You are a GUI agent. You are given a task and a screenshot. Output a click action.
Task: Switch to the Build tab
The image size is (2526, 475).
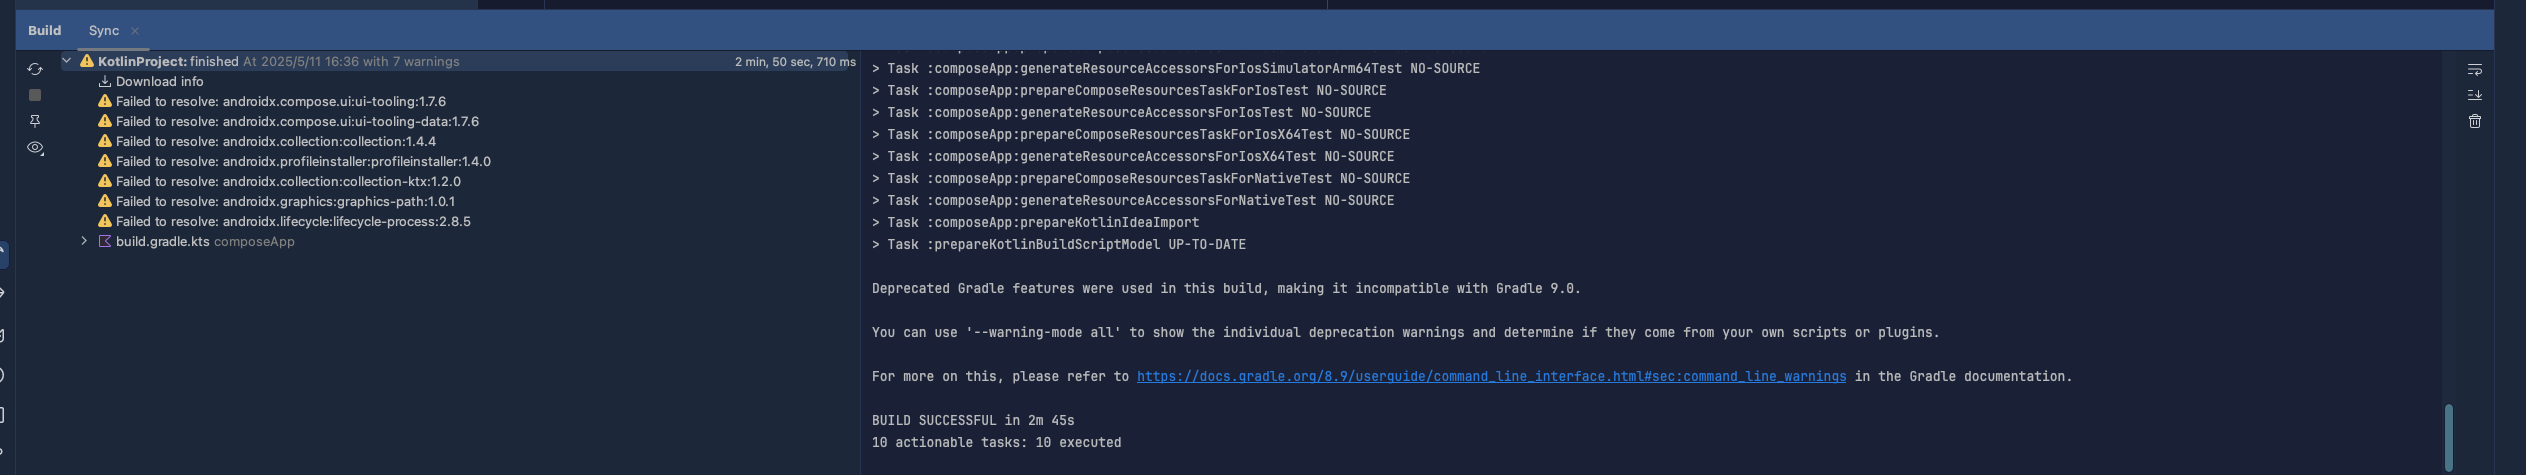pyautogui.click(x=44, y=30)
